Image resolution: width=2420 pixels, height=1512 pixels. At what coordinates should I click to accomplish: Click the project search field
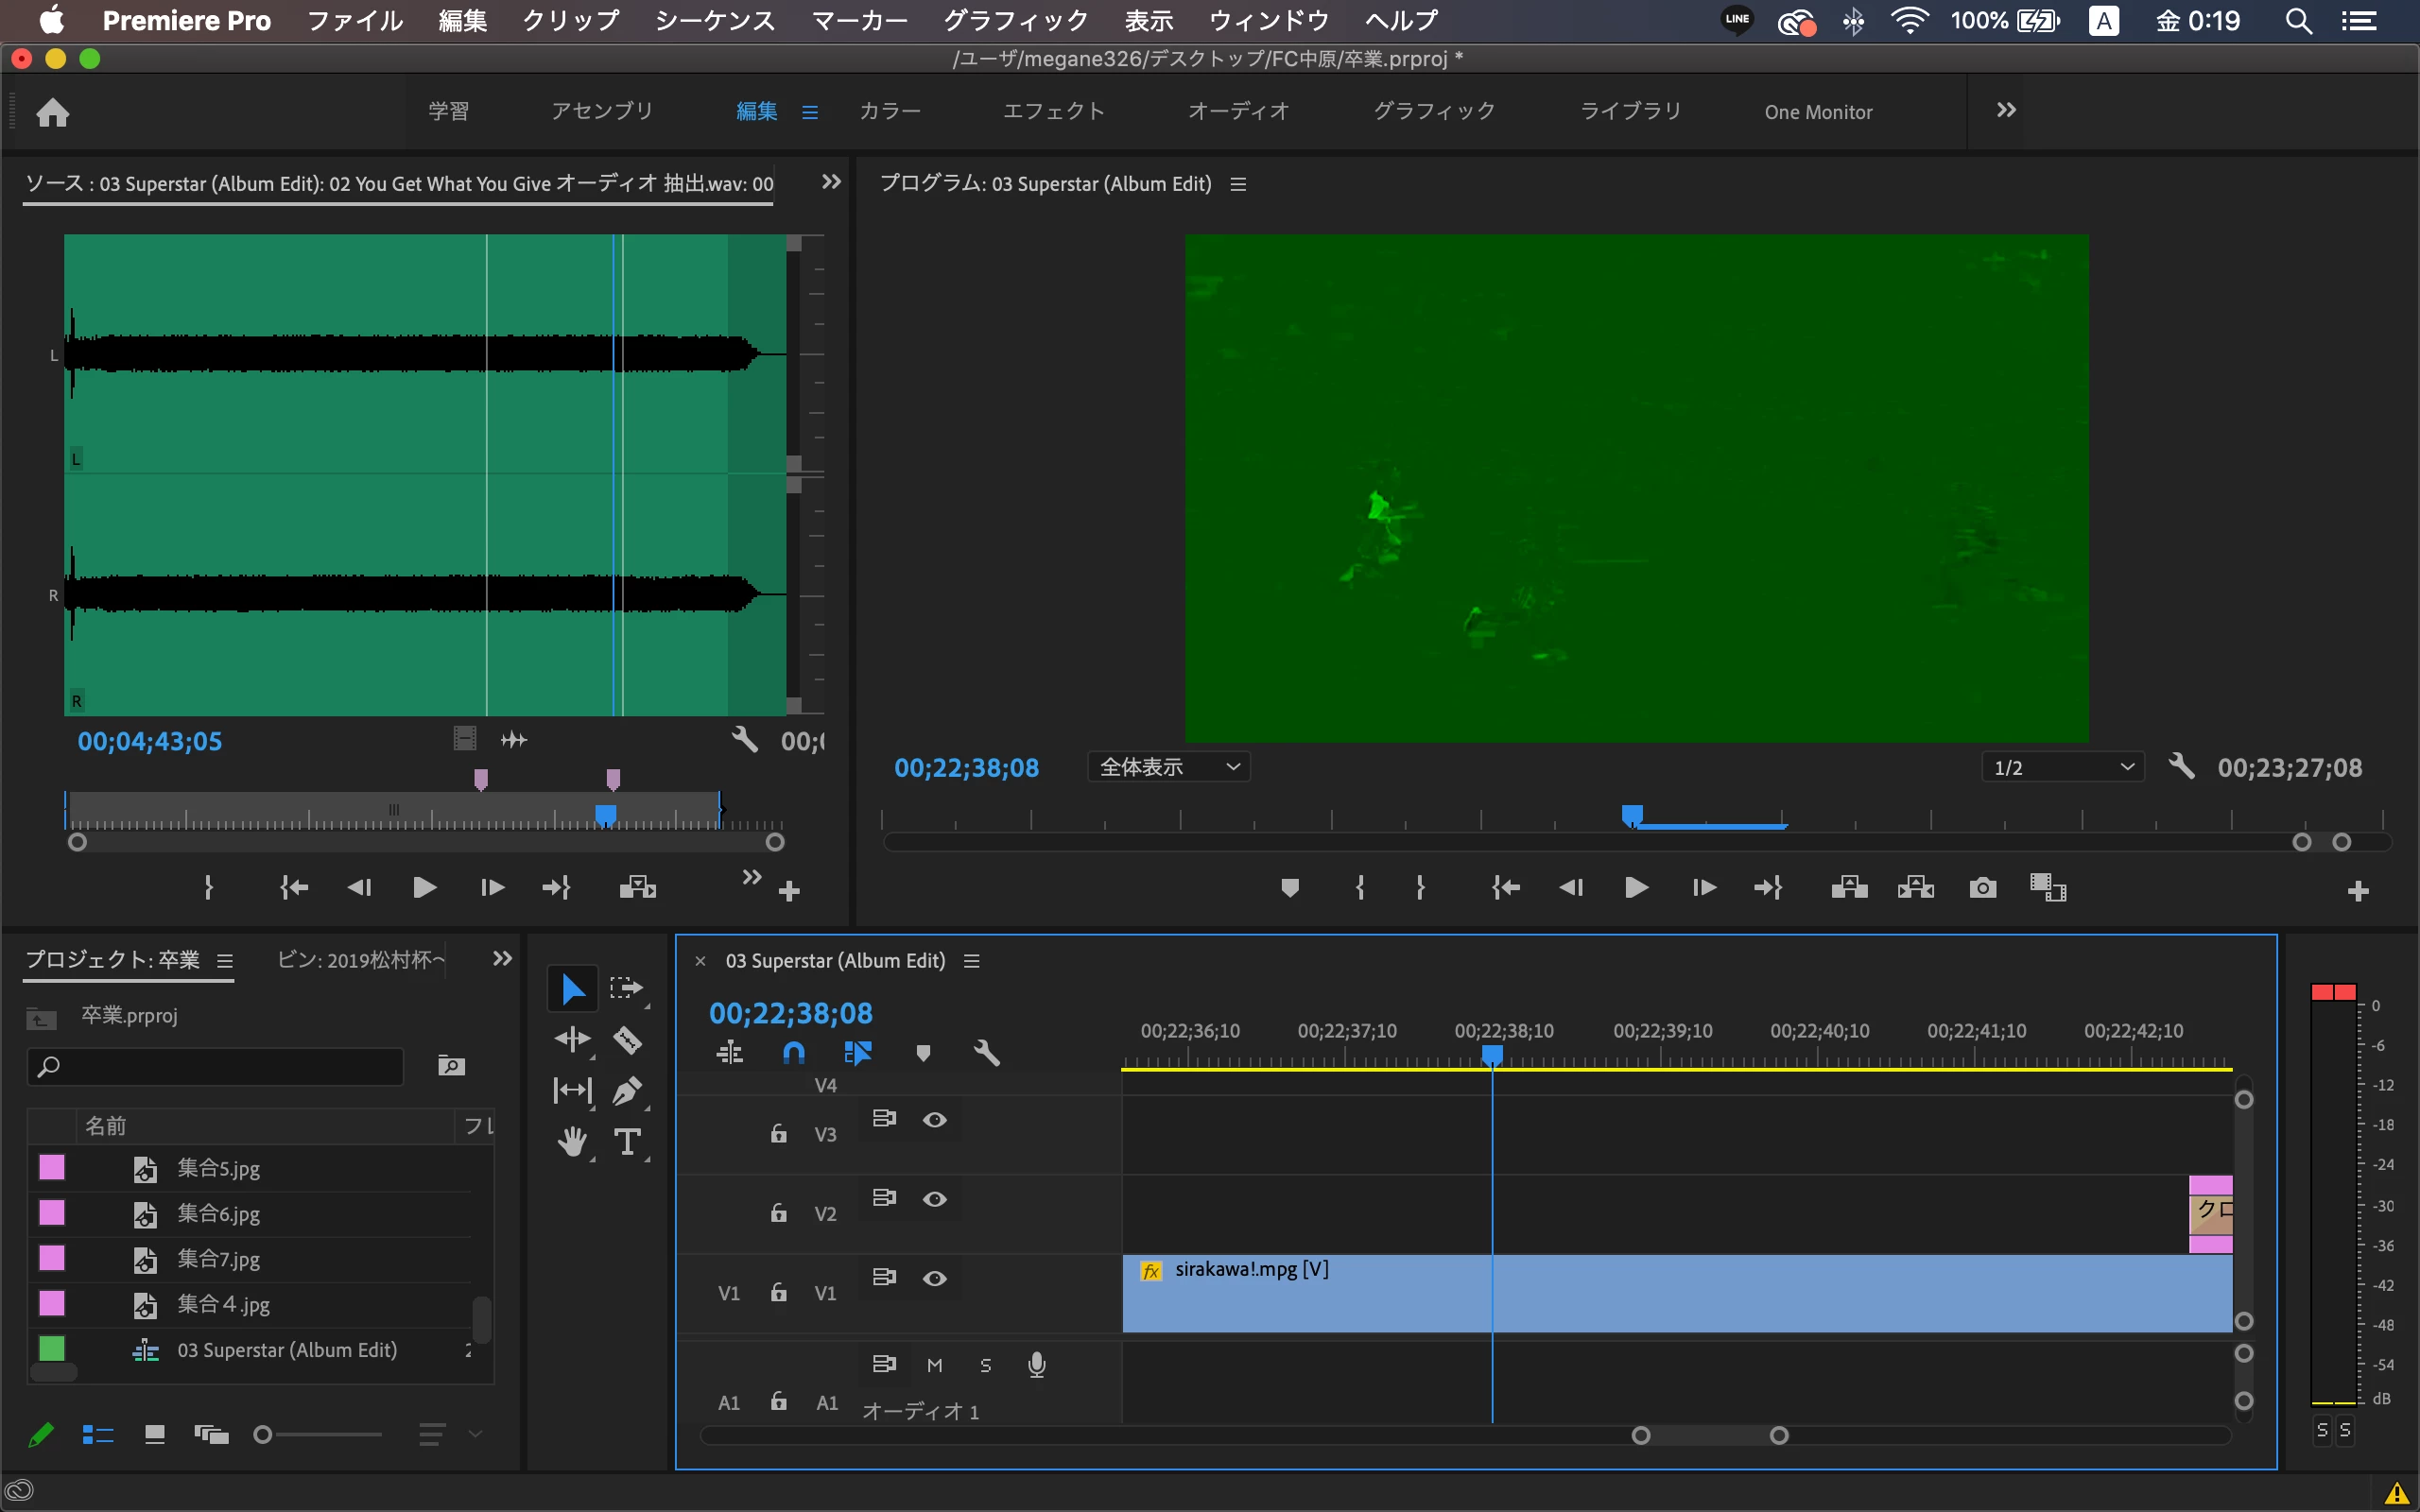coord(215,1067)
